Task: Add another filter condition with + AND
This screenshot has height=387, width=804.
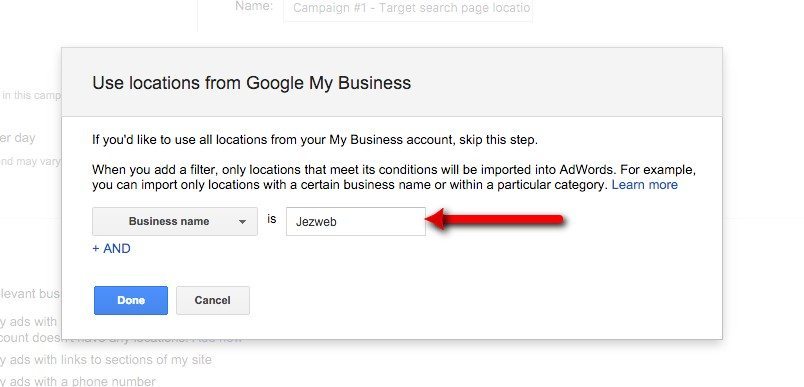Action: (x=111, y=249)
